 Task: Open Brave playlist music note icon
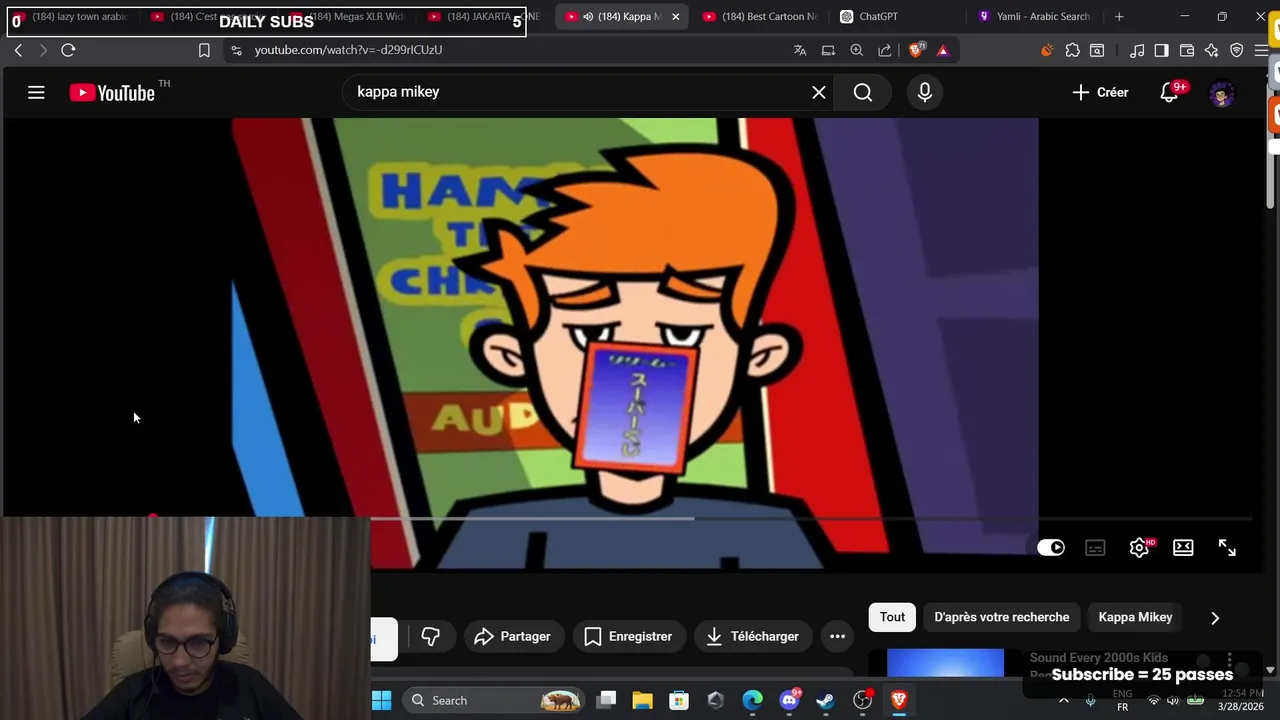coord(1138,50)
